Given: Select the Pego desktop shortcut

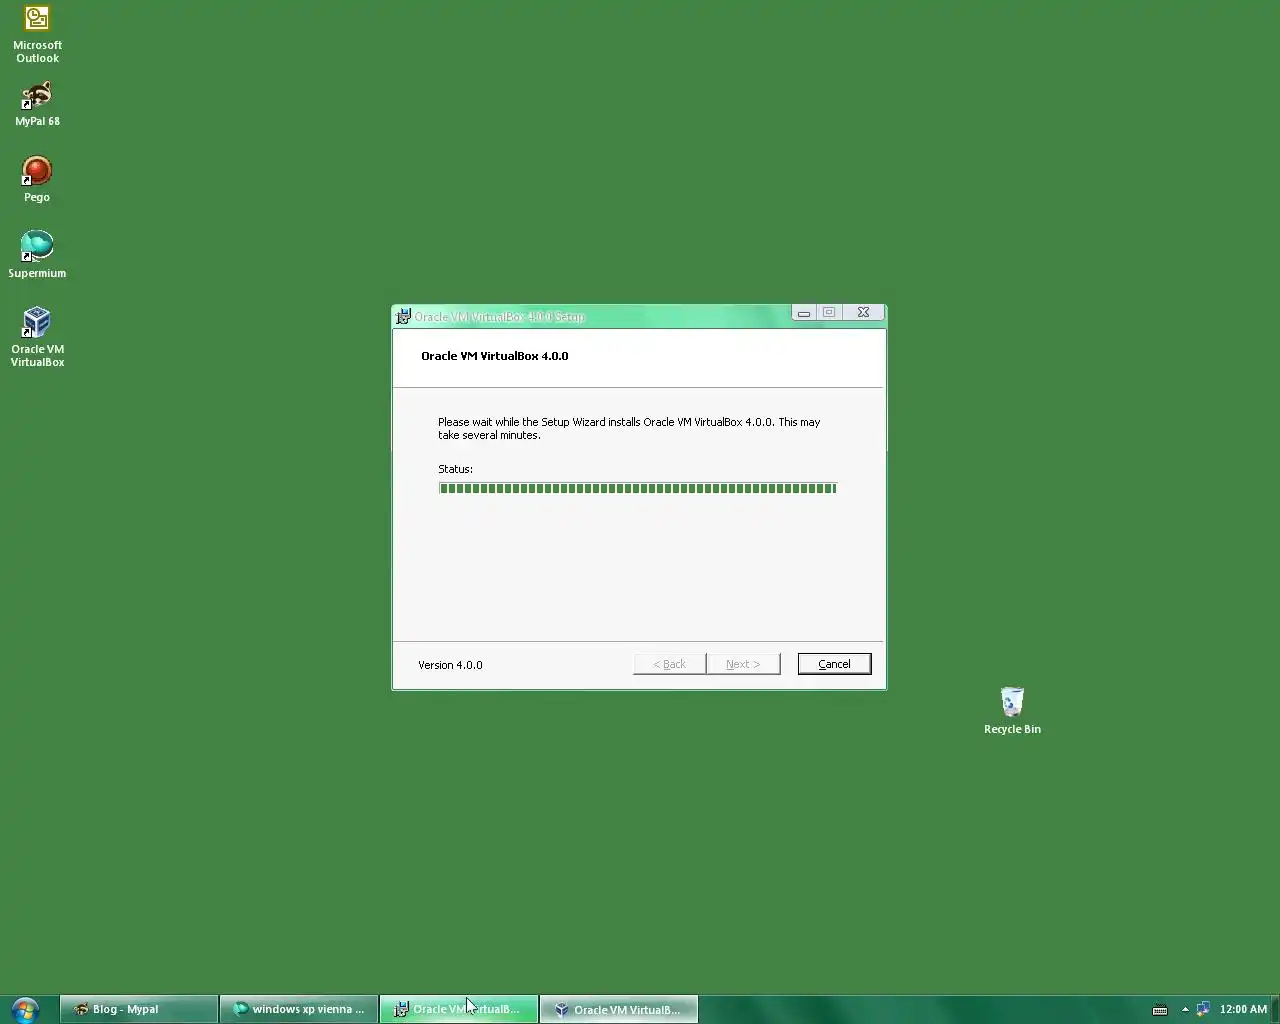Looking at the screenshot, I should 37,179.
